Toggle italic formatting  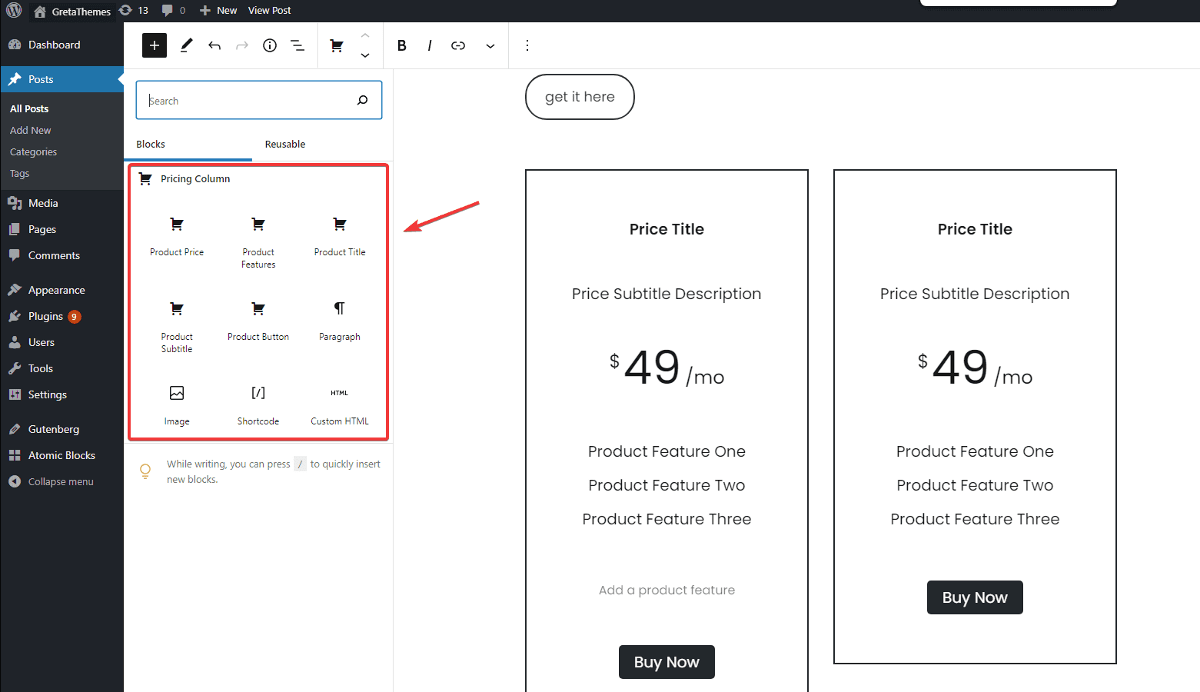tap(429, 45)
